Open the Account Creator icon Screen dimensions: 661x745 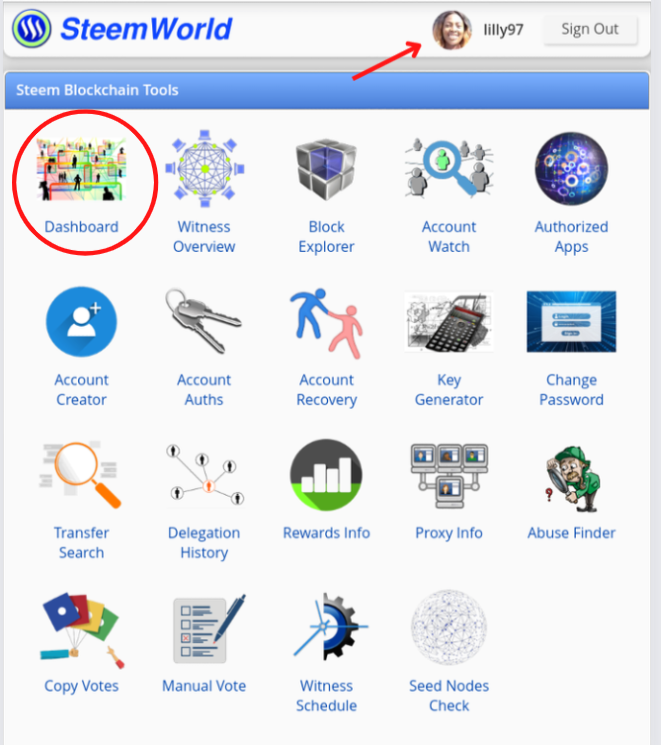[81, 322]
